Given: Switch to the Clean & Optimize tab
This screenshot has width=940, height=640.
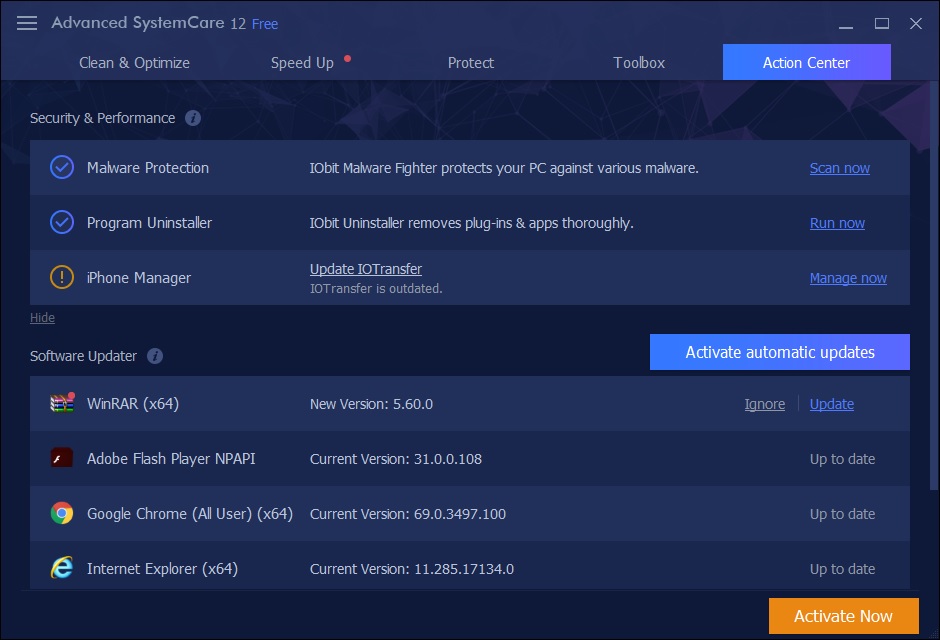Looking at the screenshot, I should click(x=134, y=62).
